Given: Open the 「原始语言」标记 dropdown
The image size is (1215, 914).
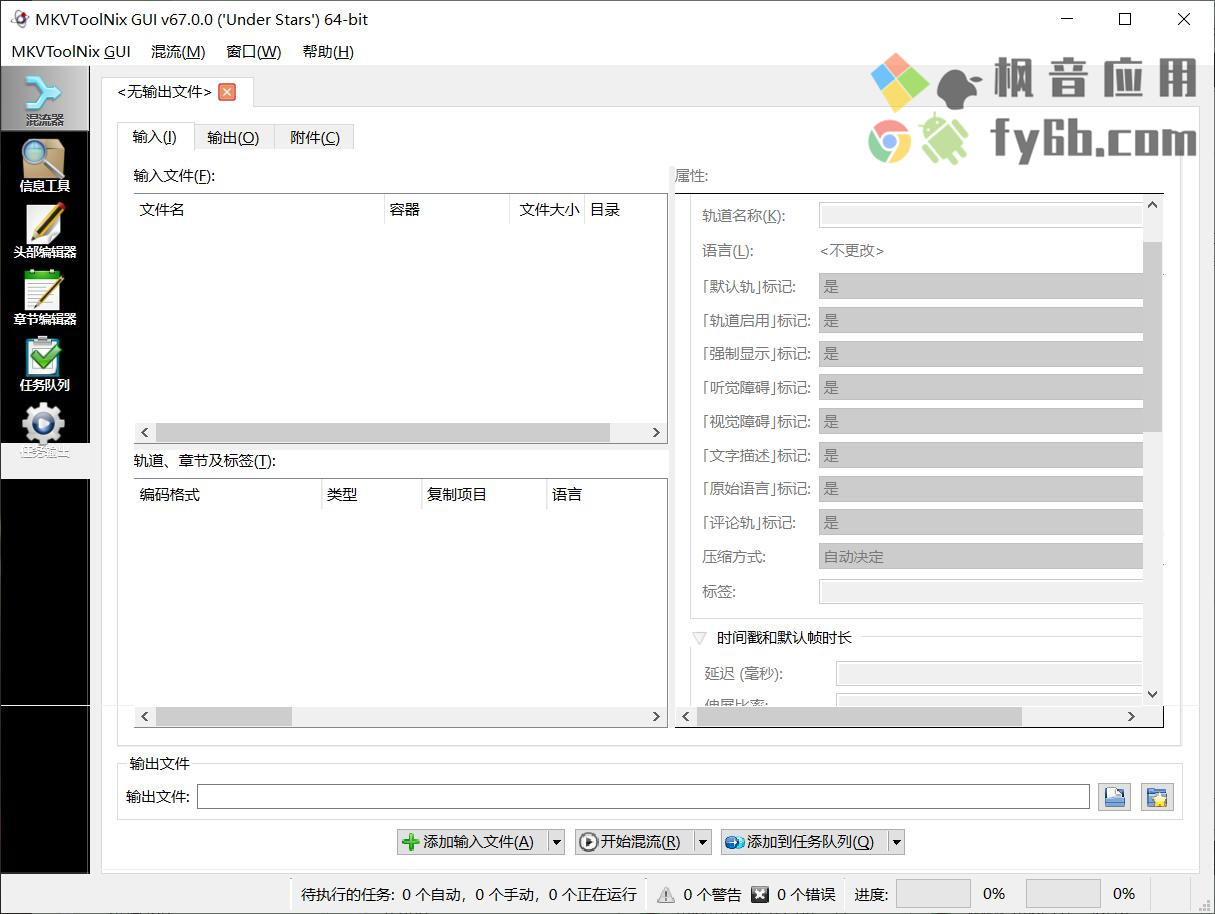Looking at the screenshot, I should [980, 489].
